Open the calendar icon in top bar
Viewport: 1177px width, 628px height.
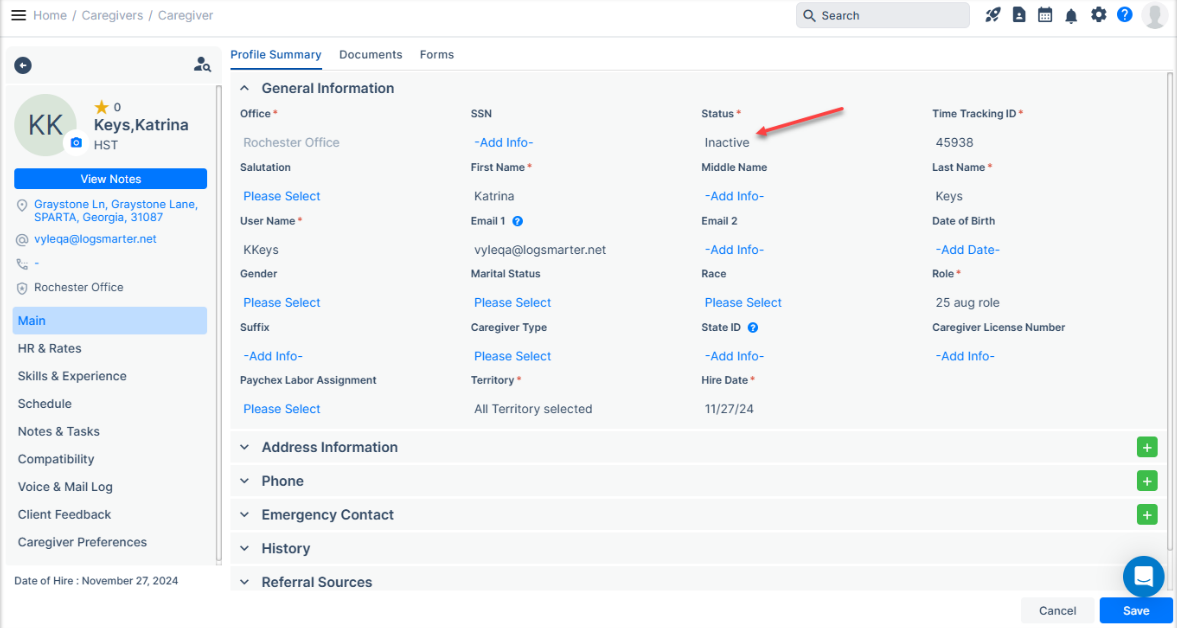point(1045,15)
